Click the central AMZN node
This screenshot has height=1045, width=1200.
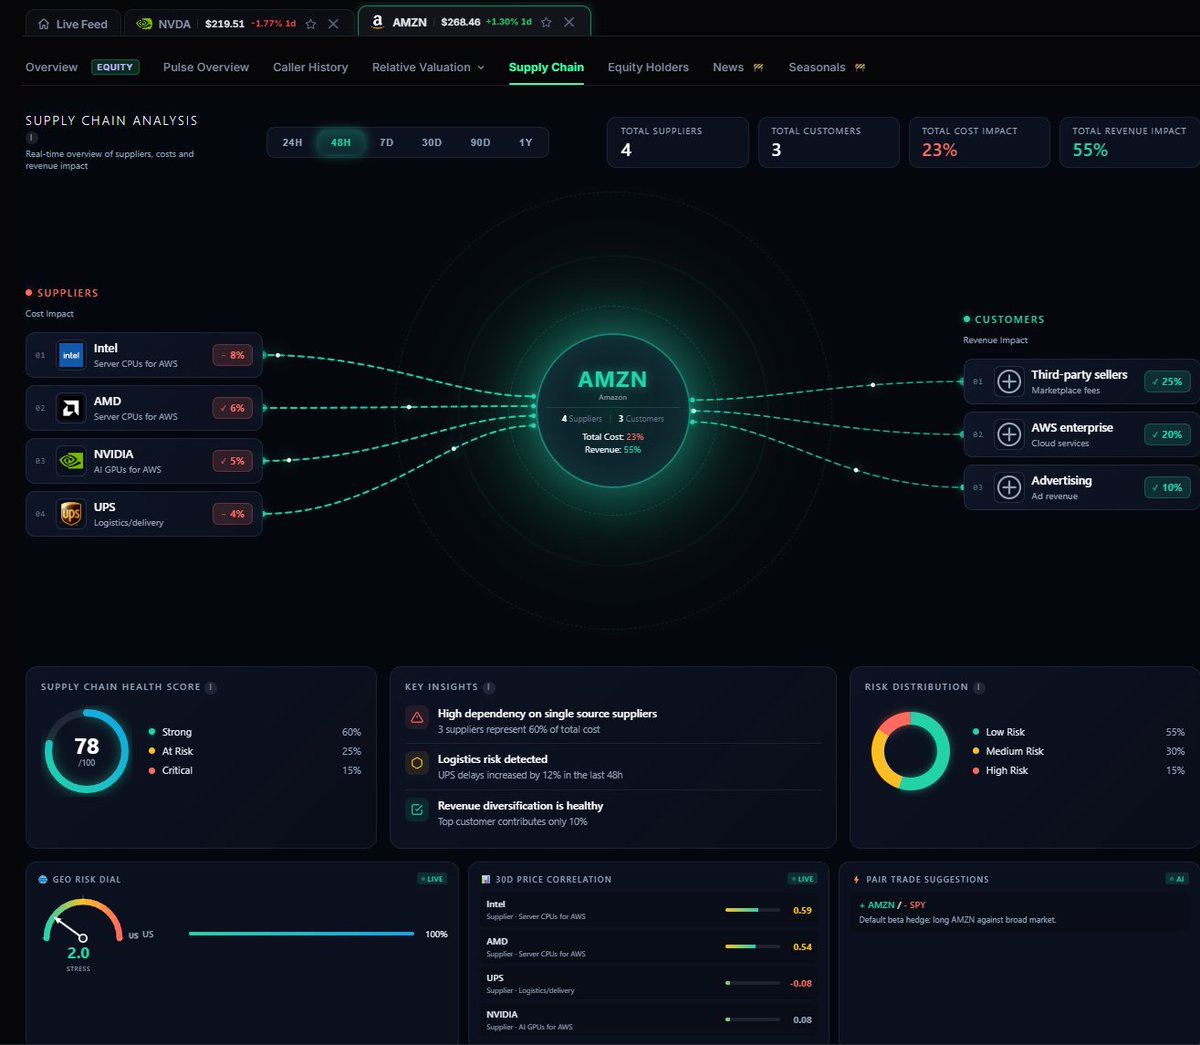click(x=613, y=410)
